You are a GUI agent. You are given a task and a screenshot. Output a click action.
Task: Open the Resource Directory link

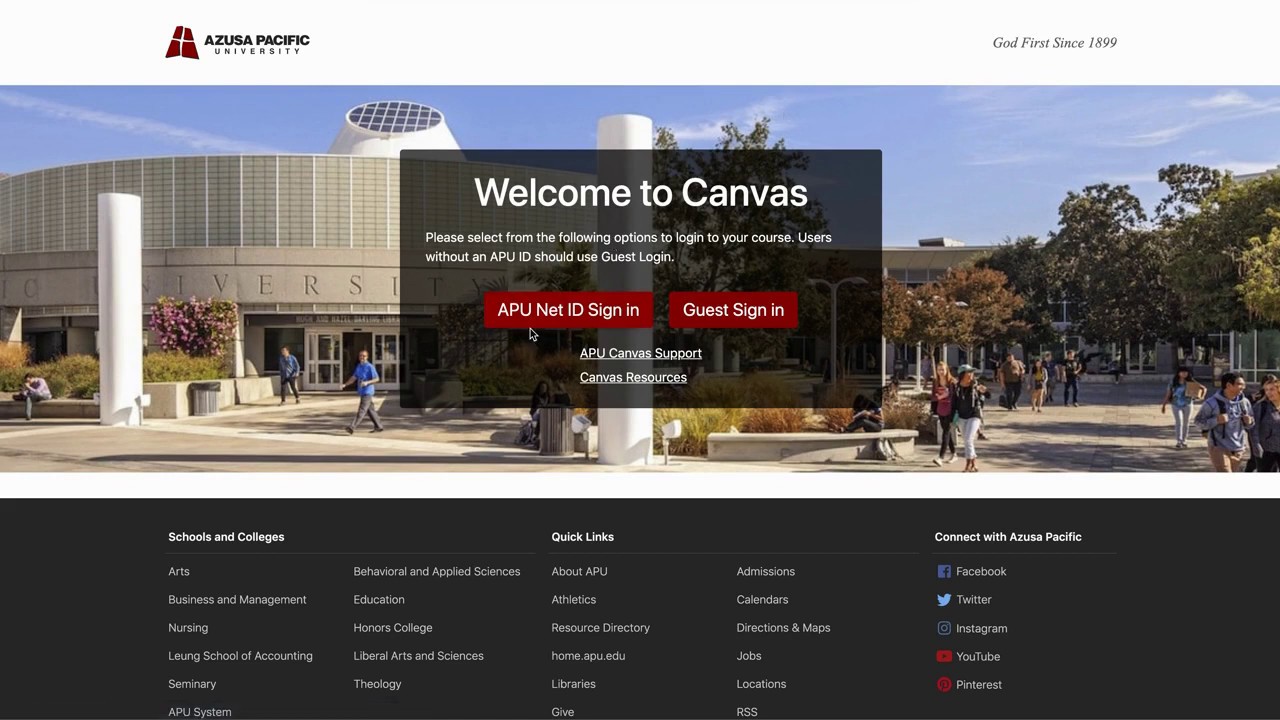tap(601, 628)
